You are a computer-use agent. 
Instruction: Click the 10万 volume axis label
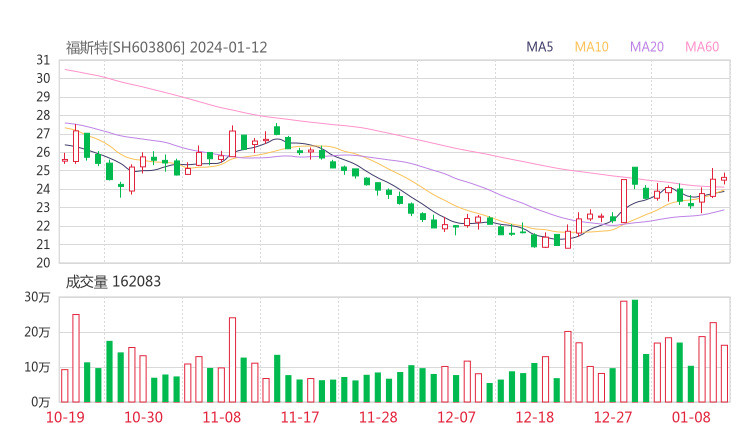(37, 367)
